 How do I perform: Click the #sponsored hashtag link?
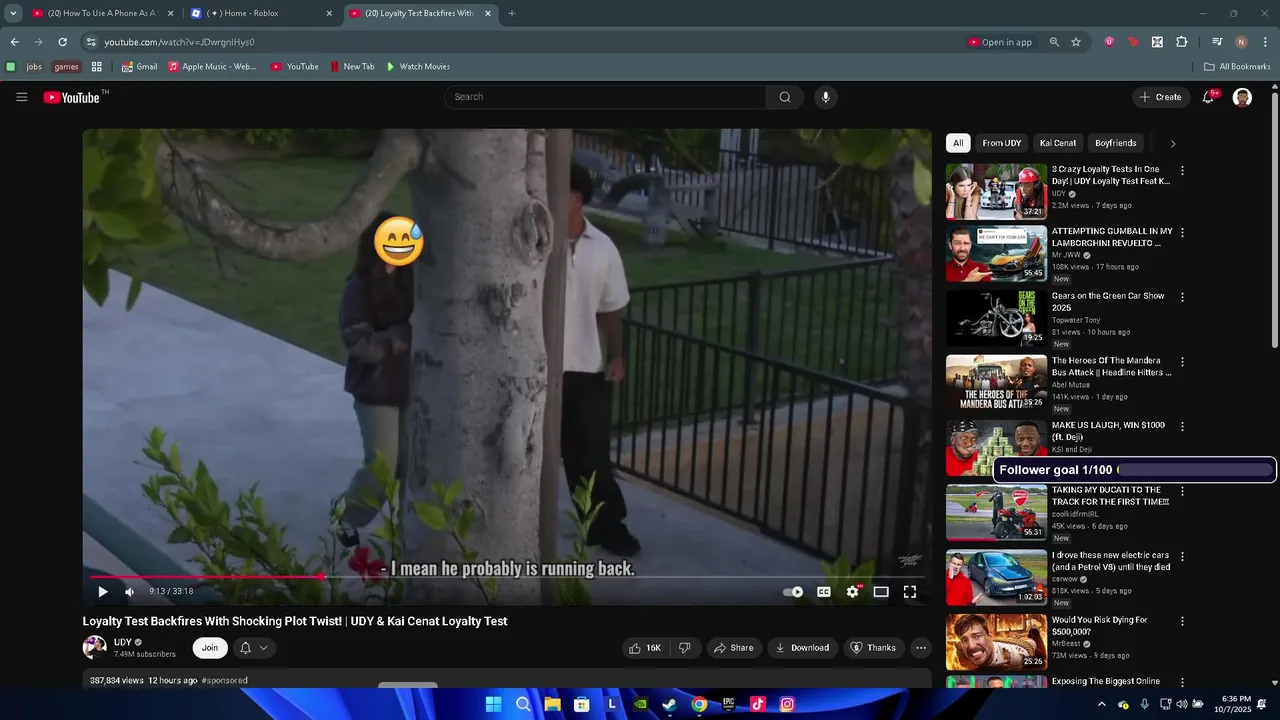coord(224,681)
